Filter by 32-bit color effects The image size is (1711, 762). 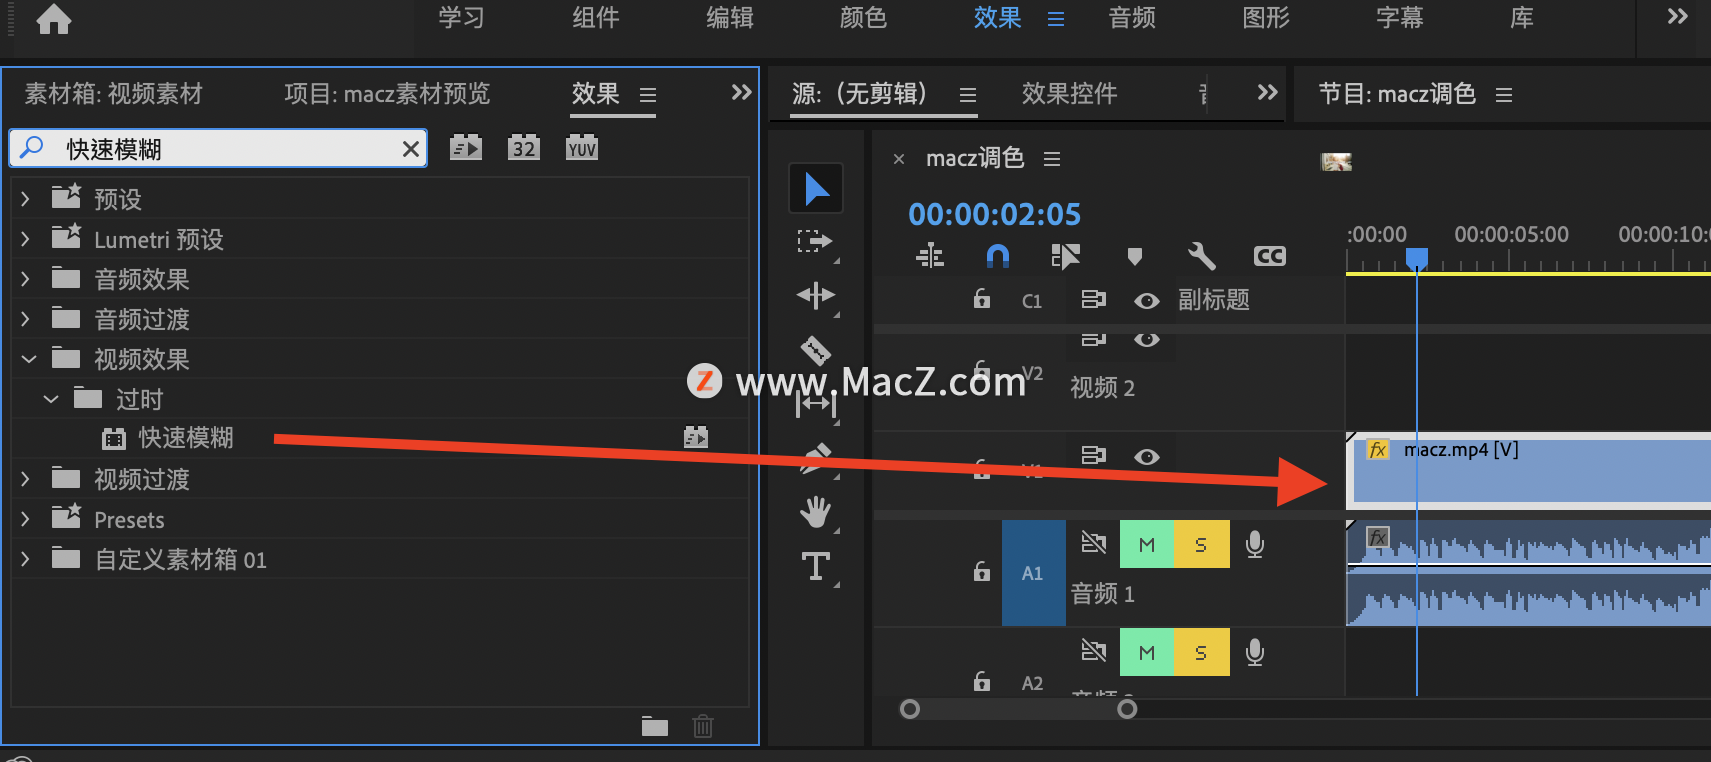(x=524, y=148)
